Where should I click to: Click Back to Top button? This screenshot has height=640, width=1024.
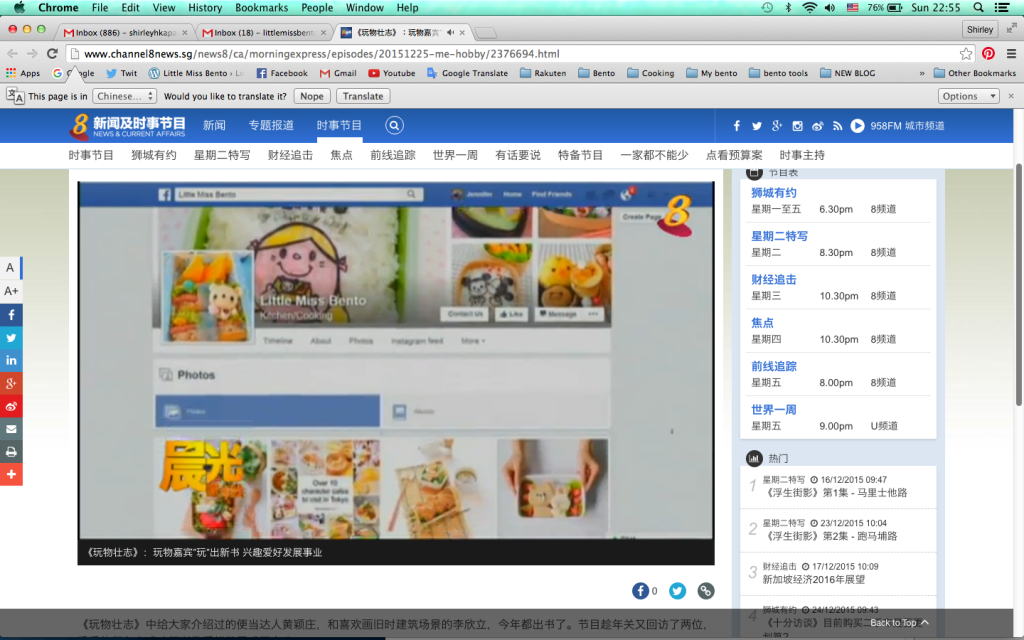899,622
